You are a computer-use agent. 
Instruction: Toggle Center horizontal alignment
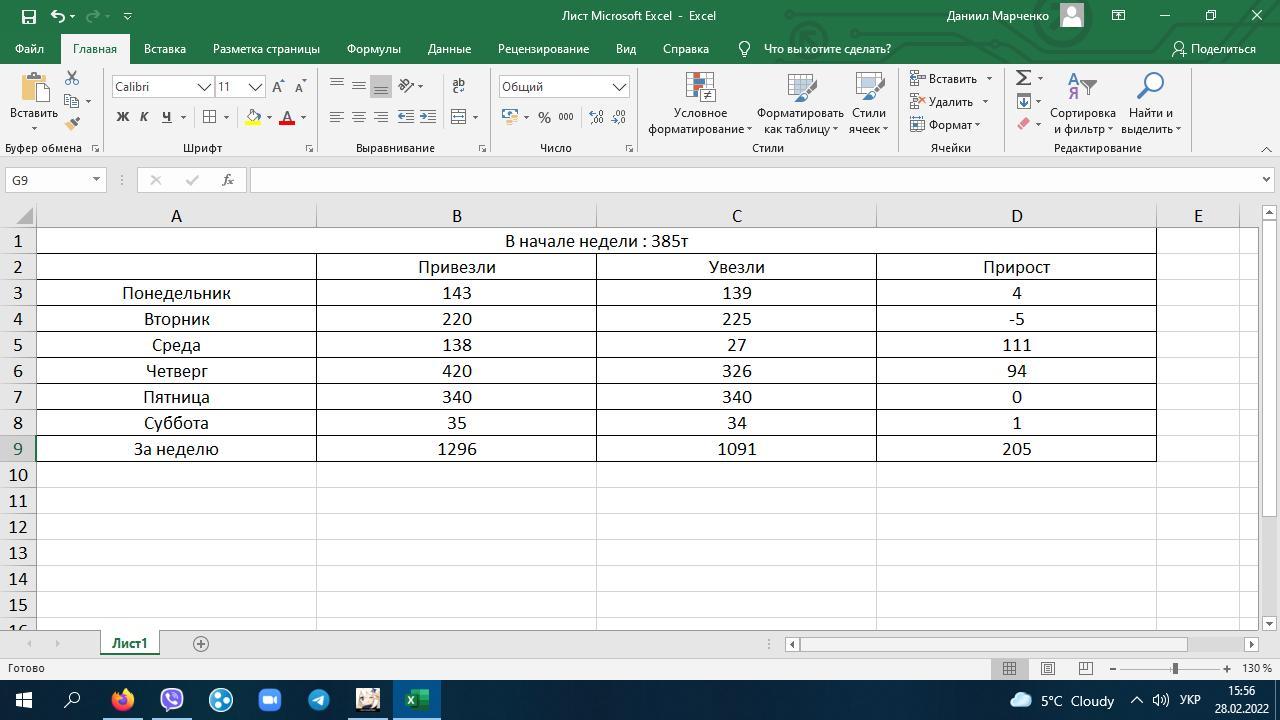[359, 117]
